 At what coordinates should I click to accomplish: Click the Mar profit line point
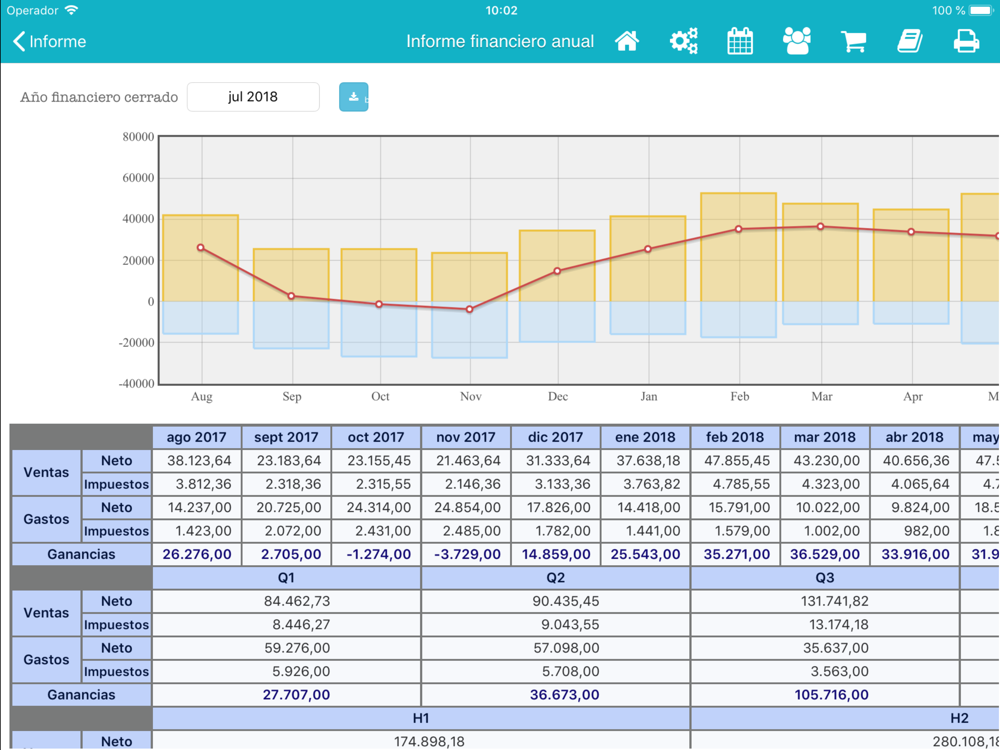pos(821,226)
